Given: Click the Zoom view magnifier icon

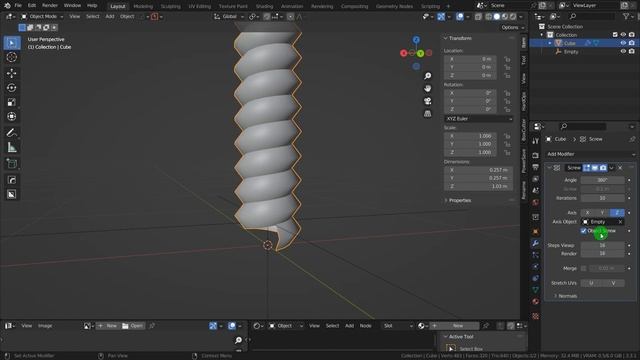Looking at the screenshot, I should [x=427, y=76].
